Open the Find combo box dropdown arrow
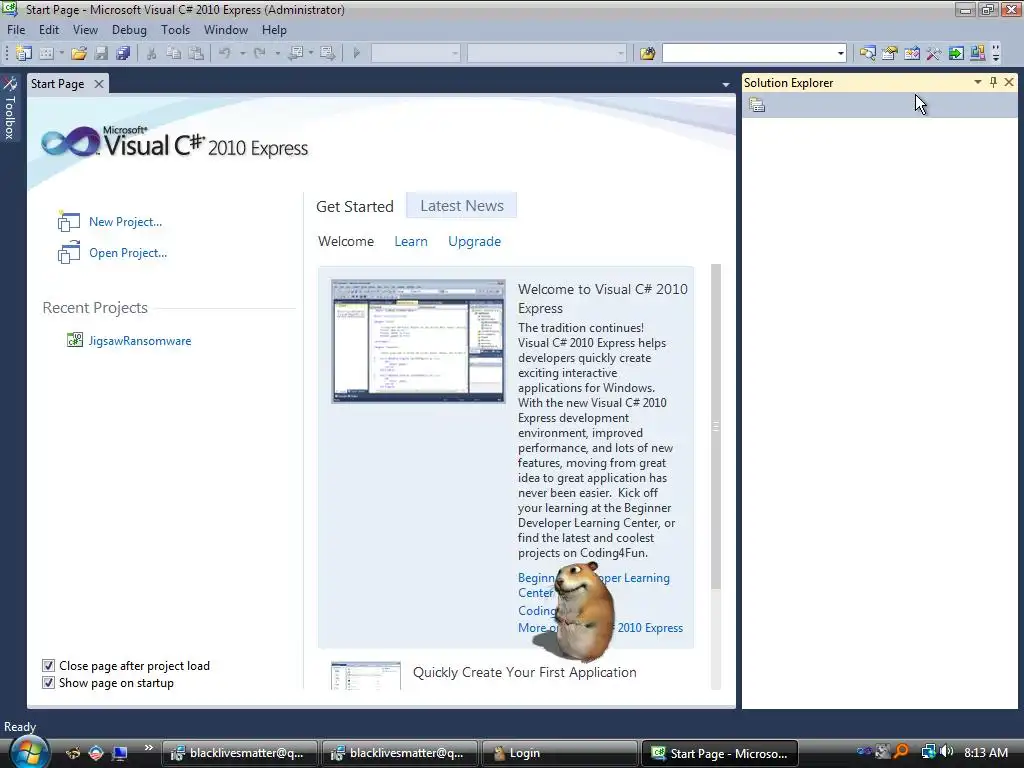Screen dimensions: 1024x768 click(840, 53)
